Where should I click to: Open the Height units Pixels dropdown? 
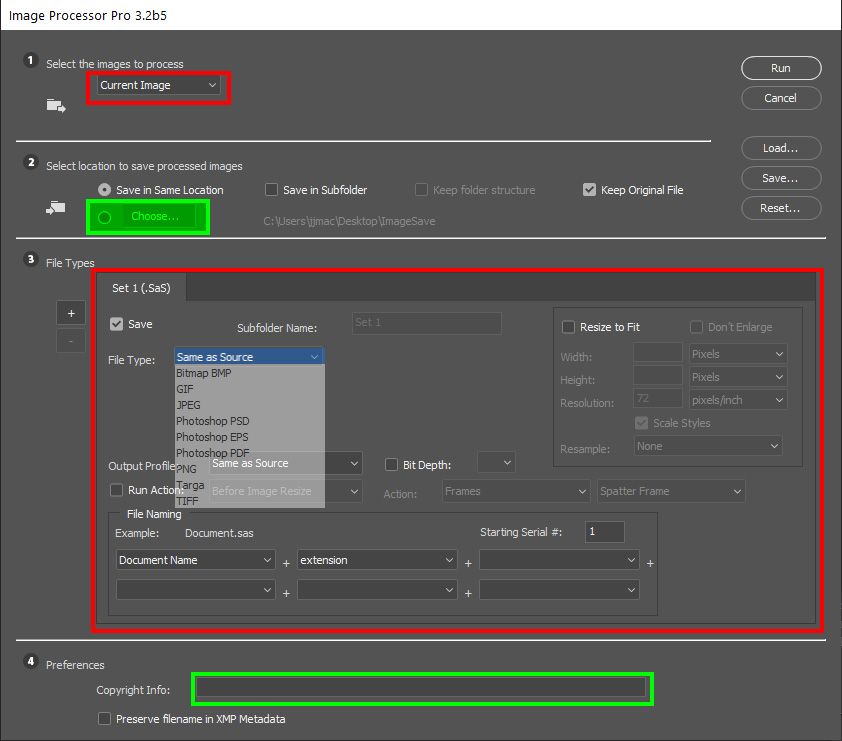(x=738, y=377)
